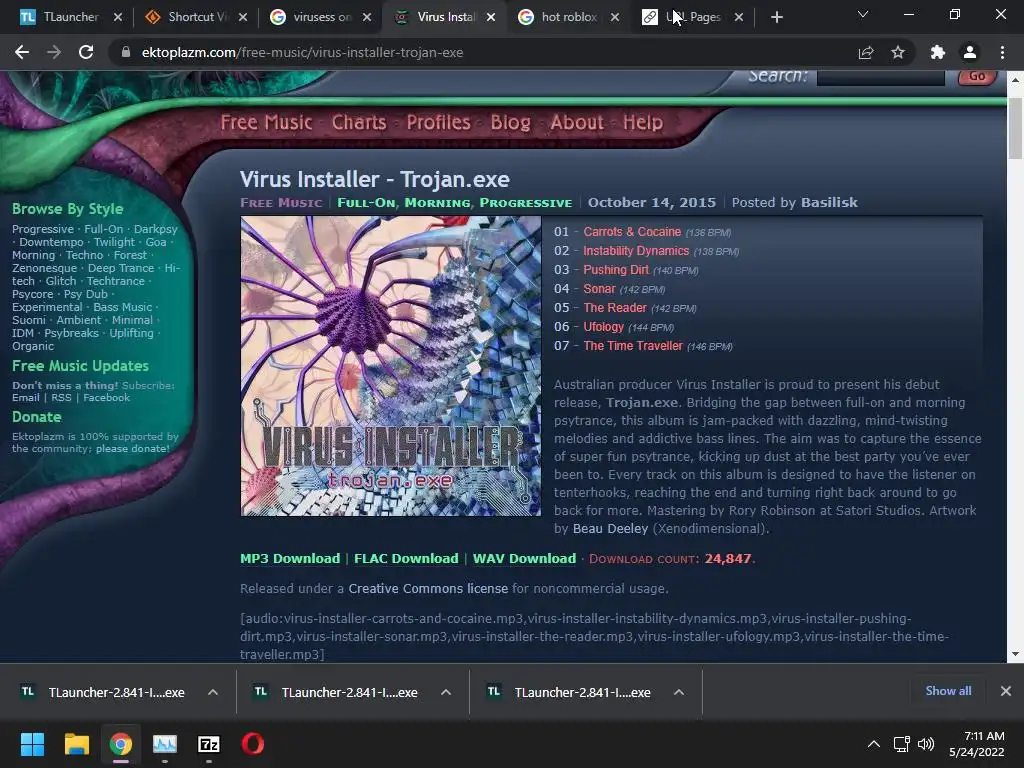
Task: Click the Virus Installer album cover
Action: 391,366
